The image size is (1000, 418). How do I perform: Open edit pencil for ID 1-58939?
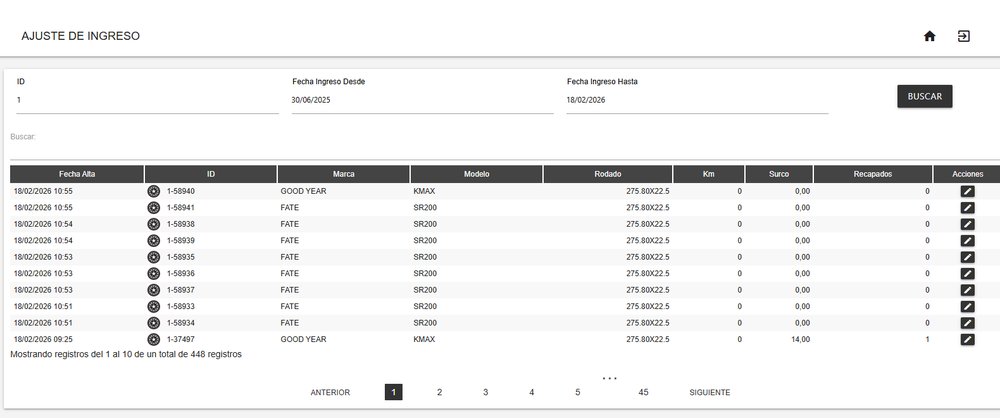pos(967,241)
